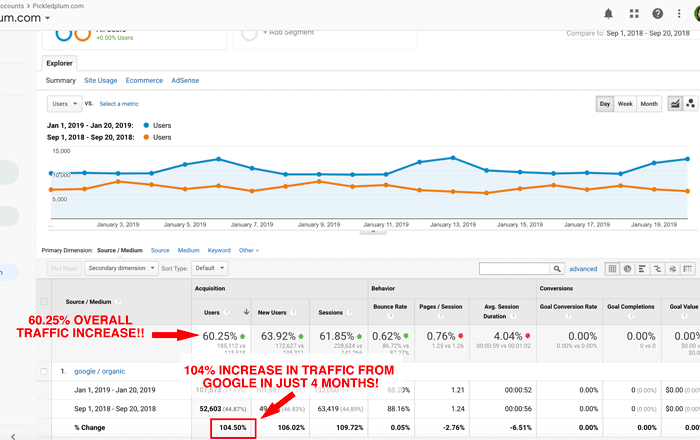The height and width of the screenshot is (440, 700).
Task: Switch to the Explorer tab
Action: [x=59, y=63]
